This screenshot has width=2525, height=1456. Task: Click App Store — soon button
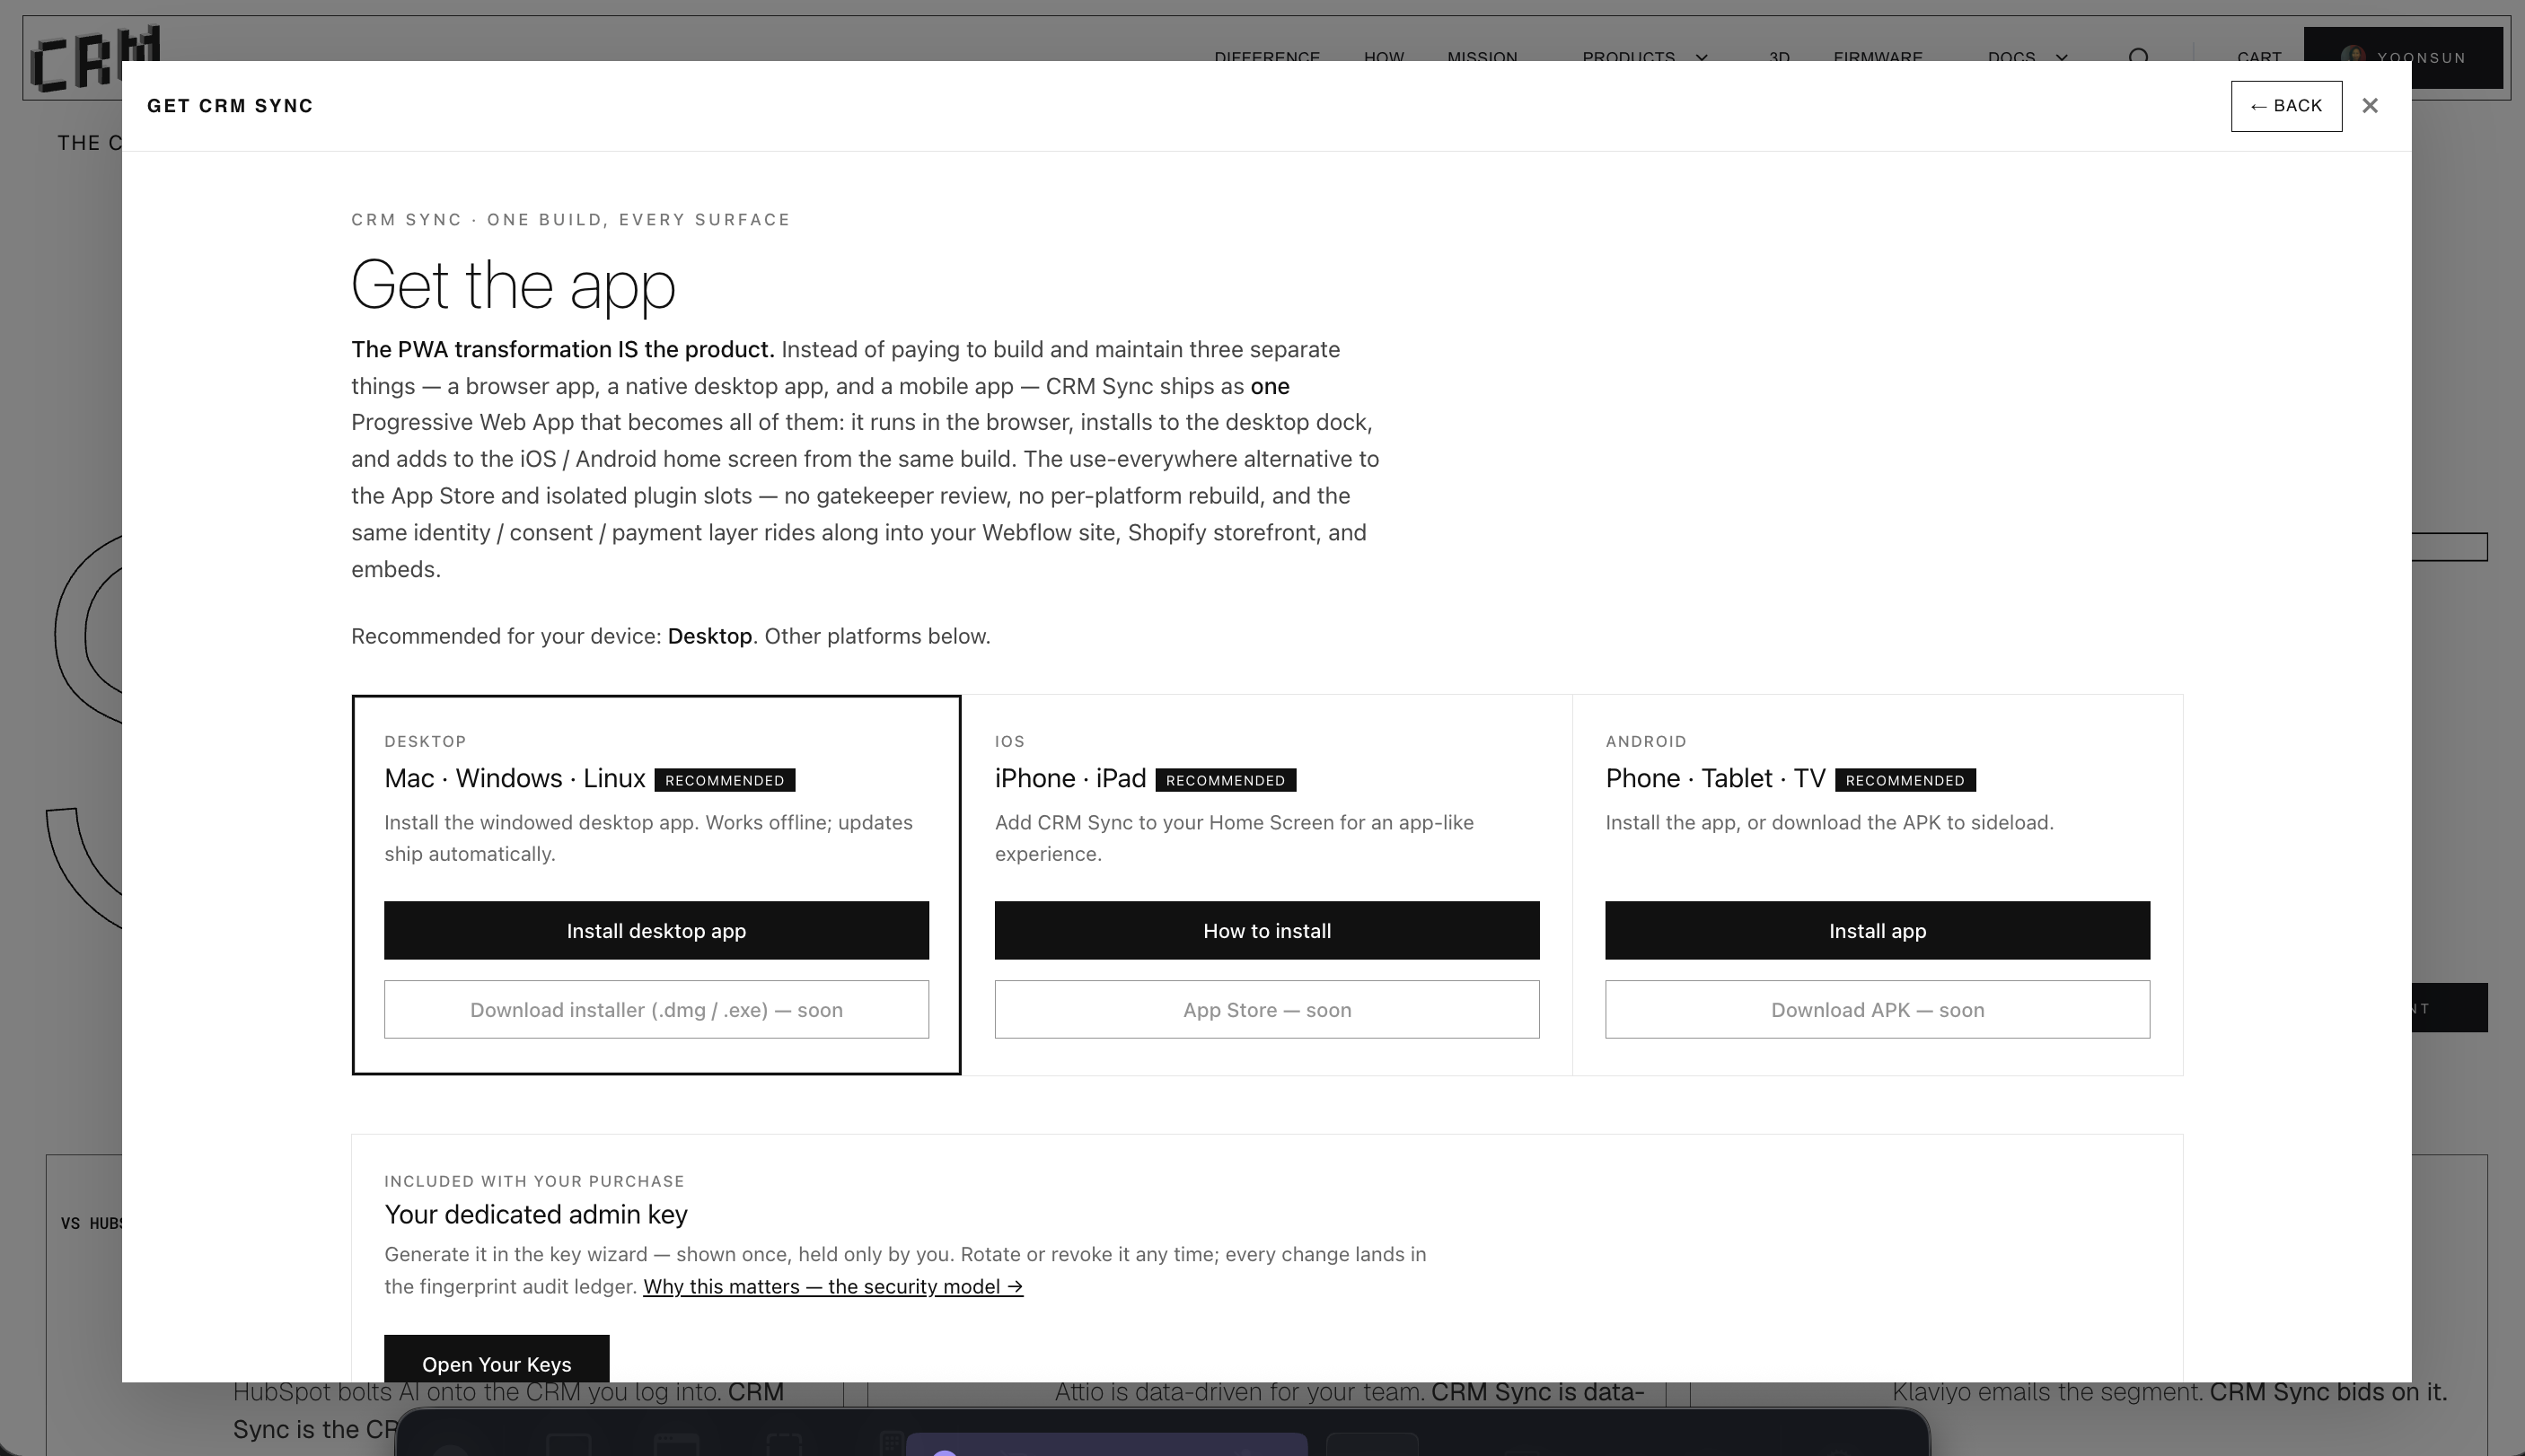[x=1267, y=1009]
